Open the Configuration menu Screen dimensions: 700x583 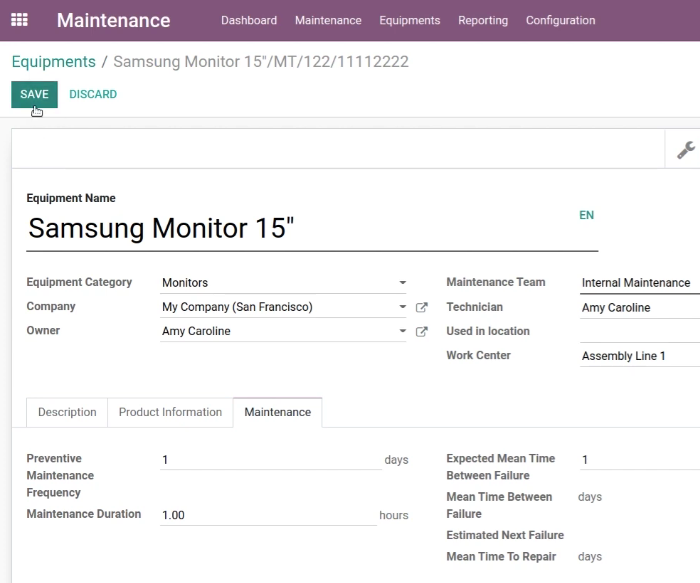[x=560, y=20]
